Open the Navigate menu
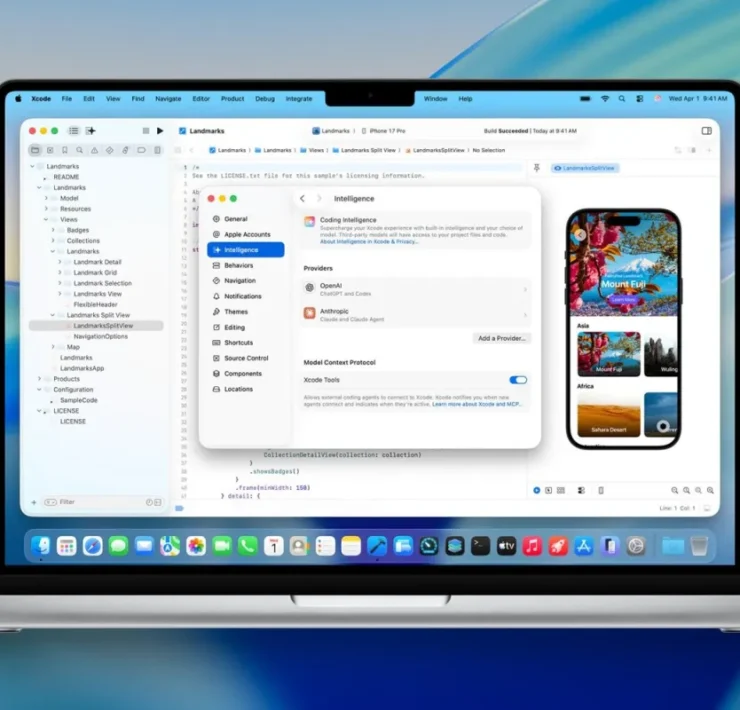Viewport: 740px width, 710px height. [x=168, y=99]
